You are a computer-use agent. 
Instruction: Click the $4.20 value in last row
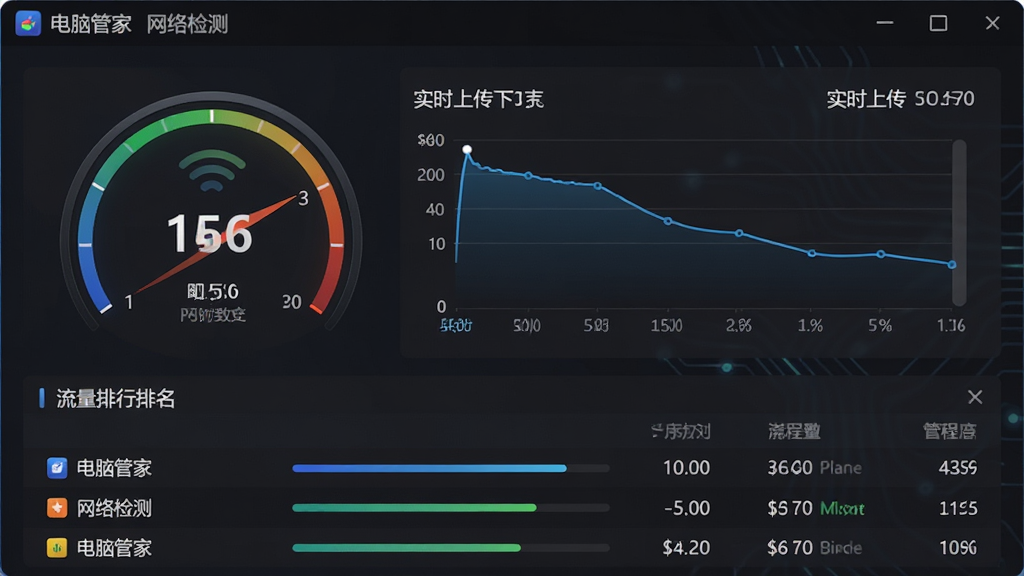[x=686, y=547]
